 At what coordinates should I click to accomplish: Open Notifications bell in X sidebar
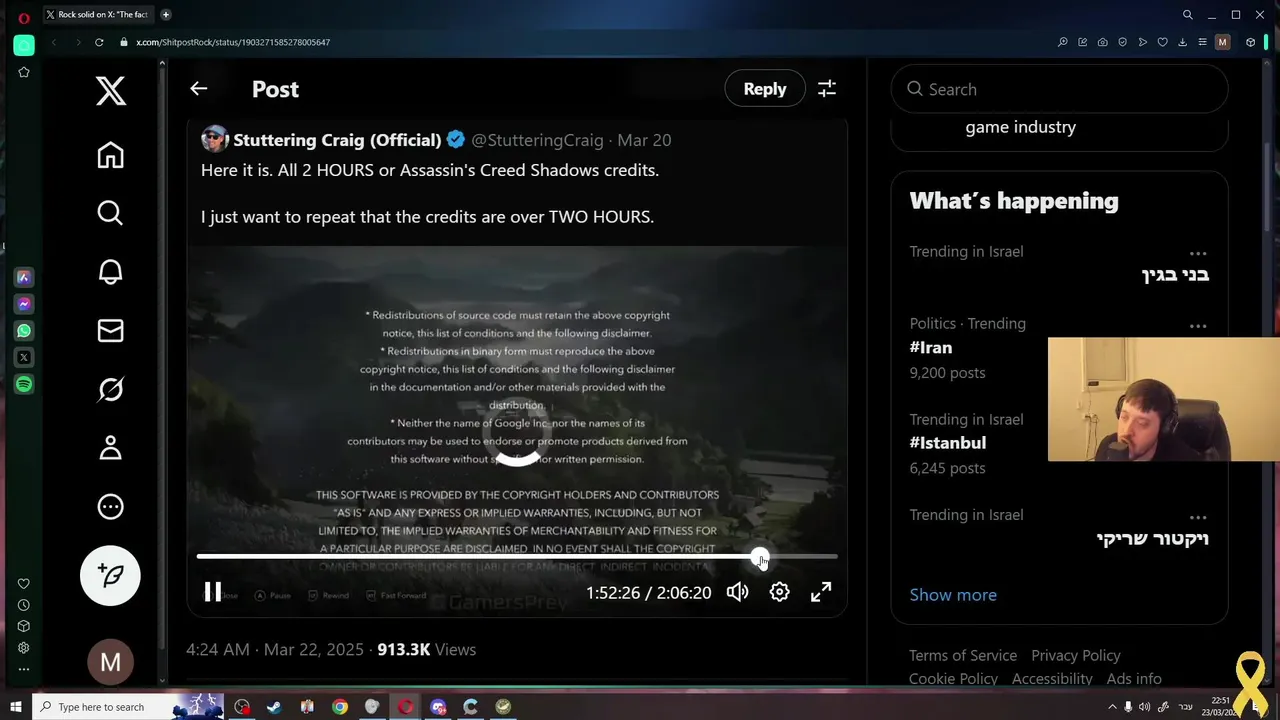110,272
